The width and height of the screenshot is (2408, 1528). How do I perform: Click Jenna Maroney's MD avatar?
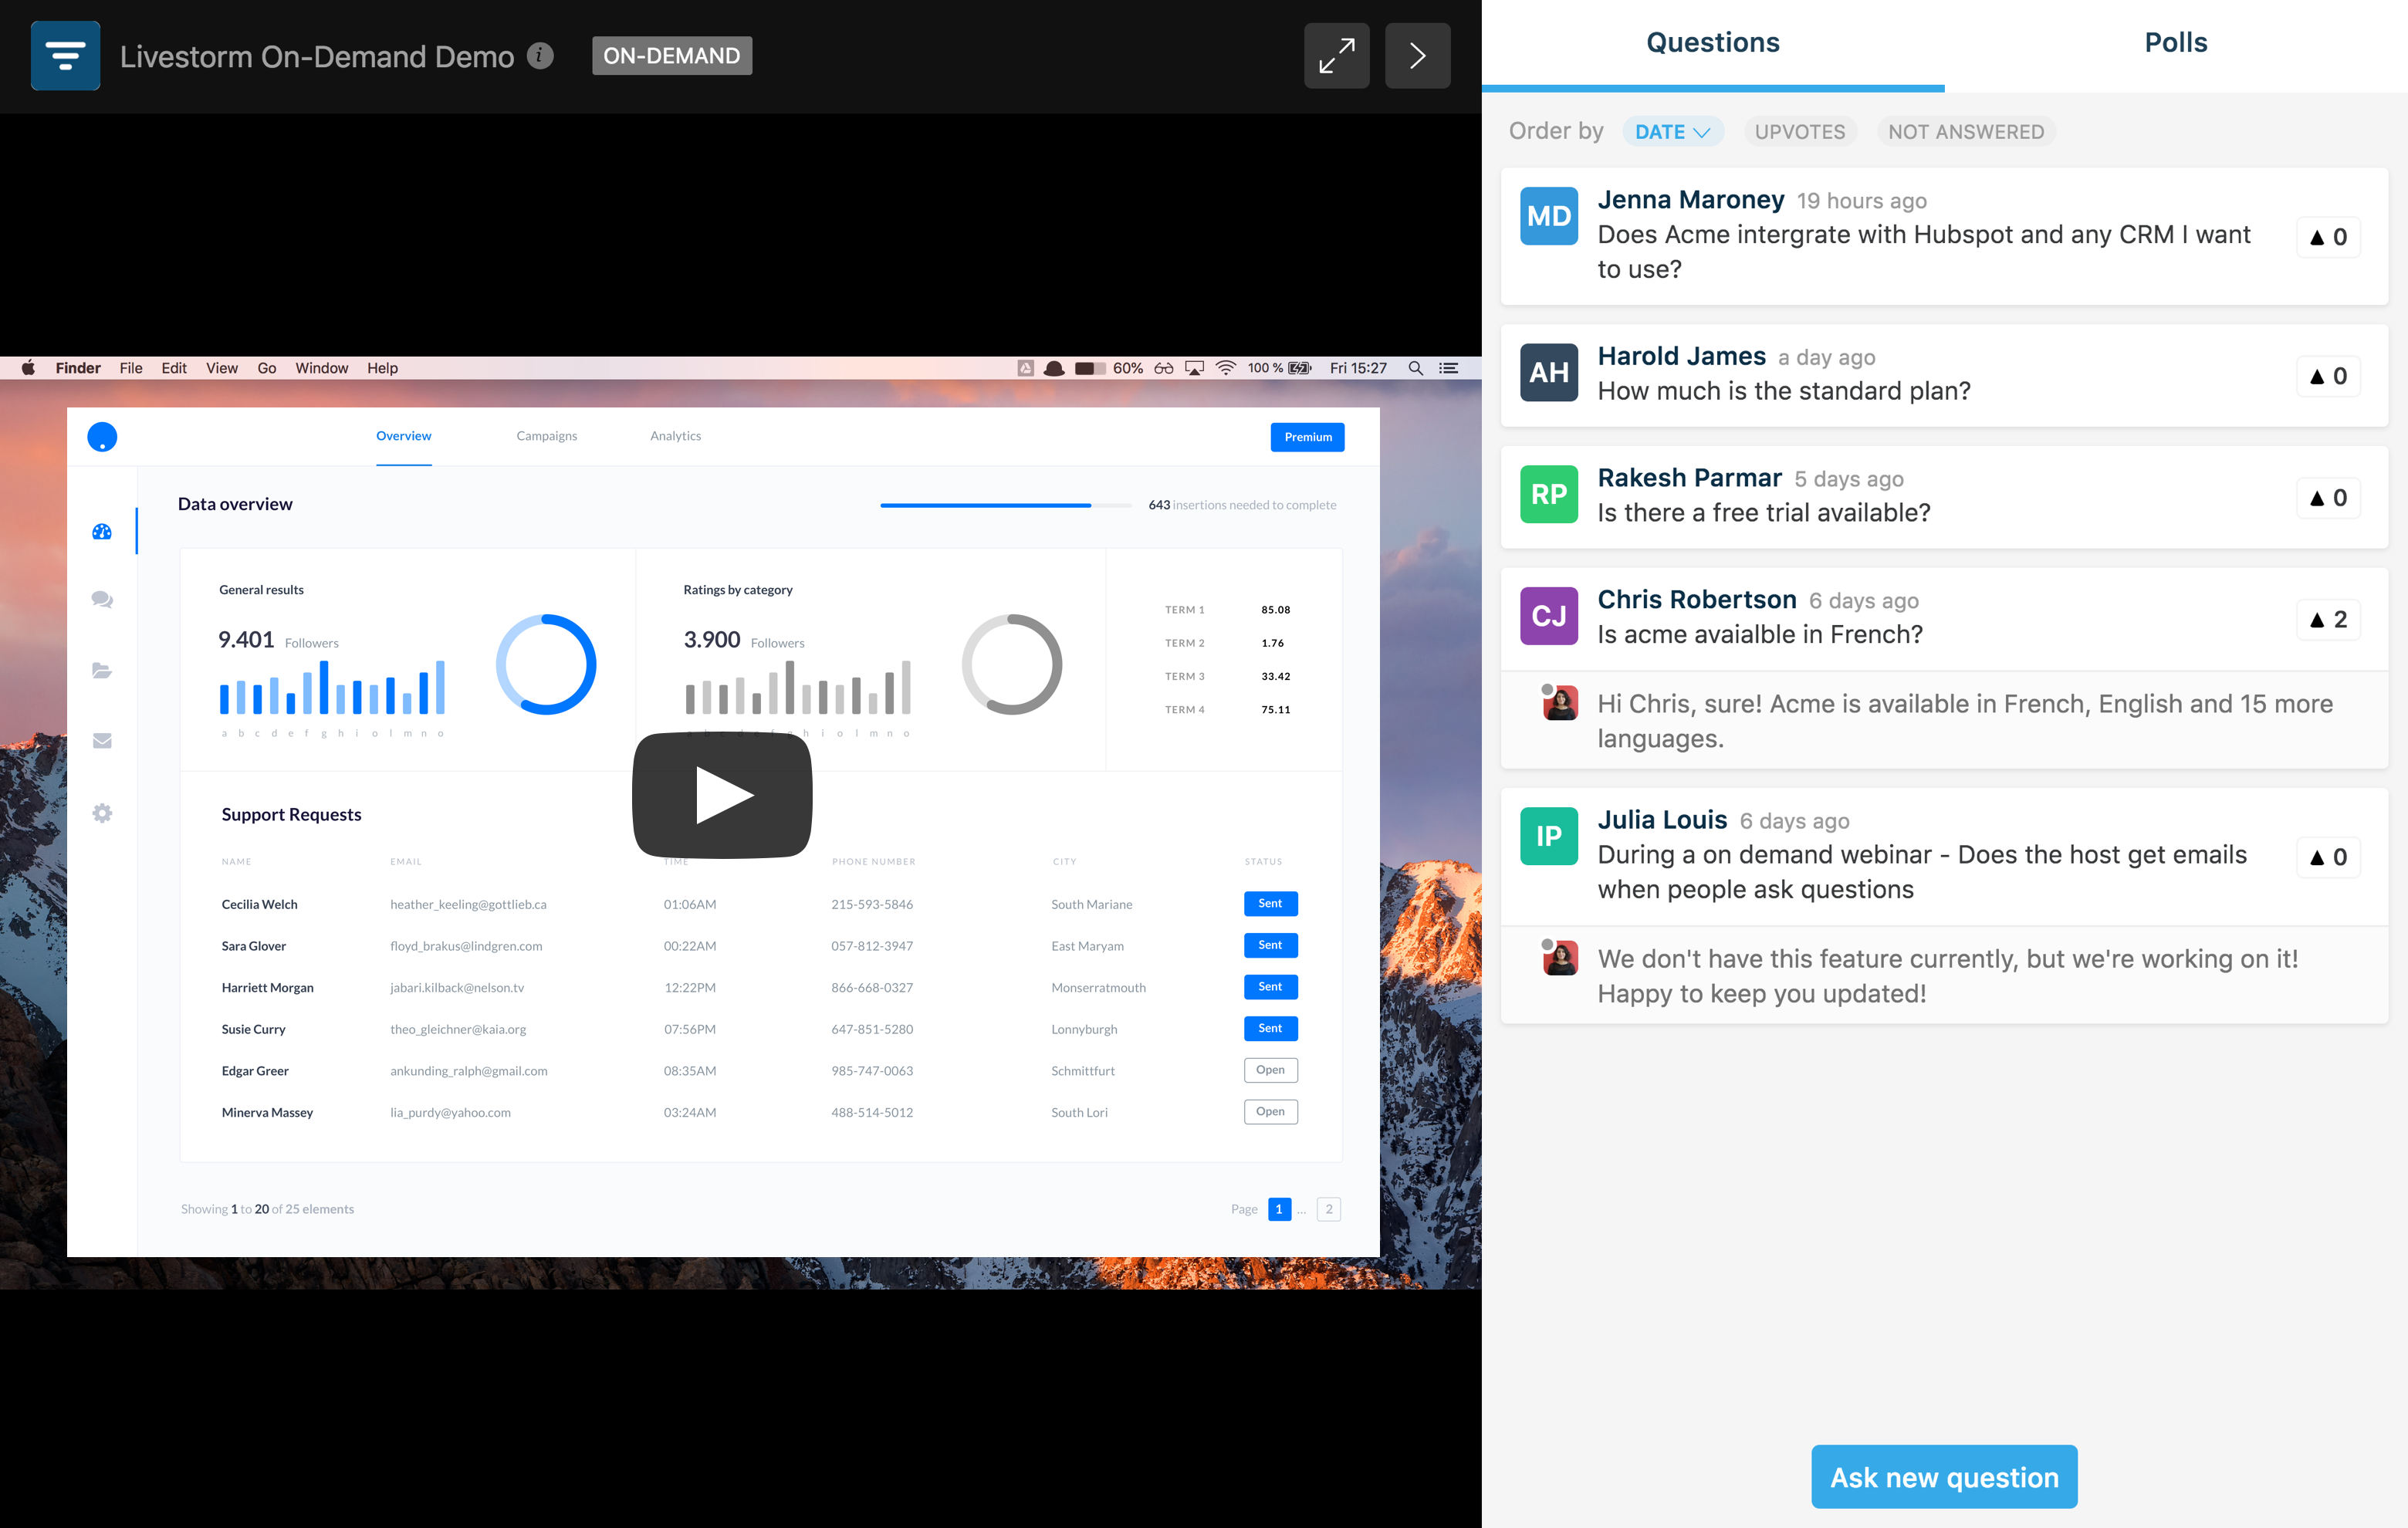(x=1548, y=216)
